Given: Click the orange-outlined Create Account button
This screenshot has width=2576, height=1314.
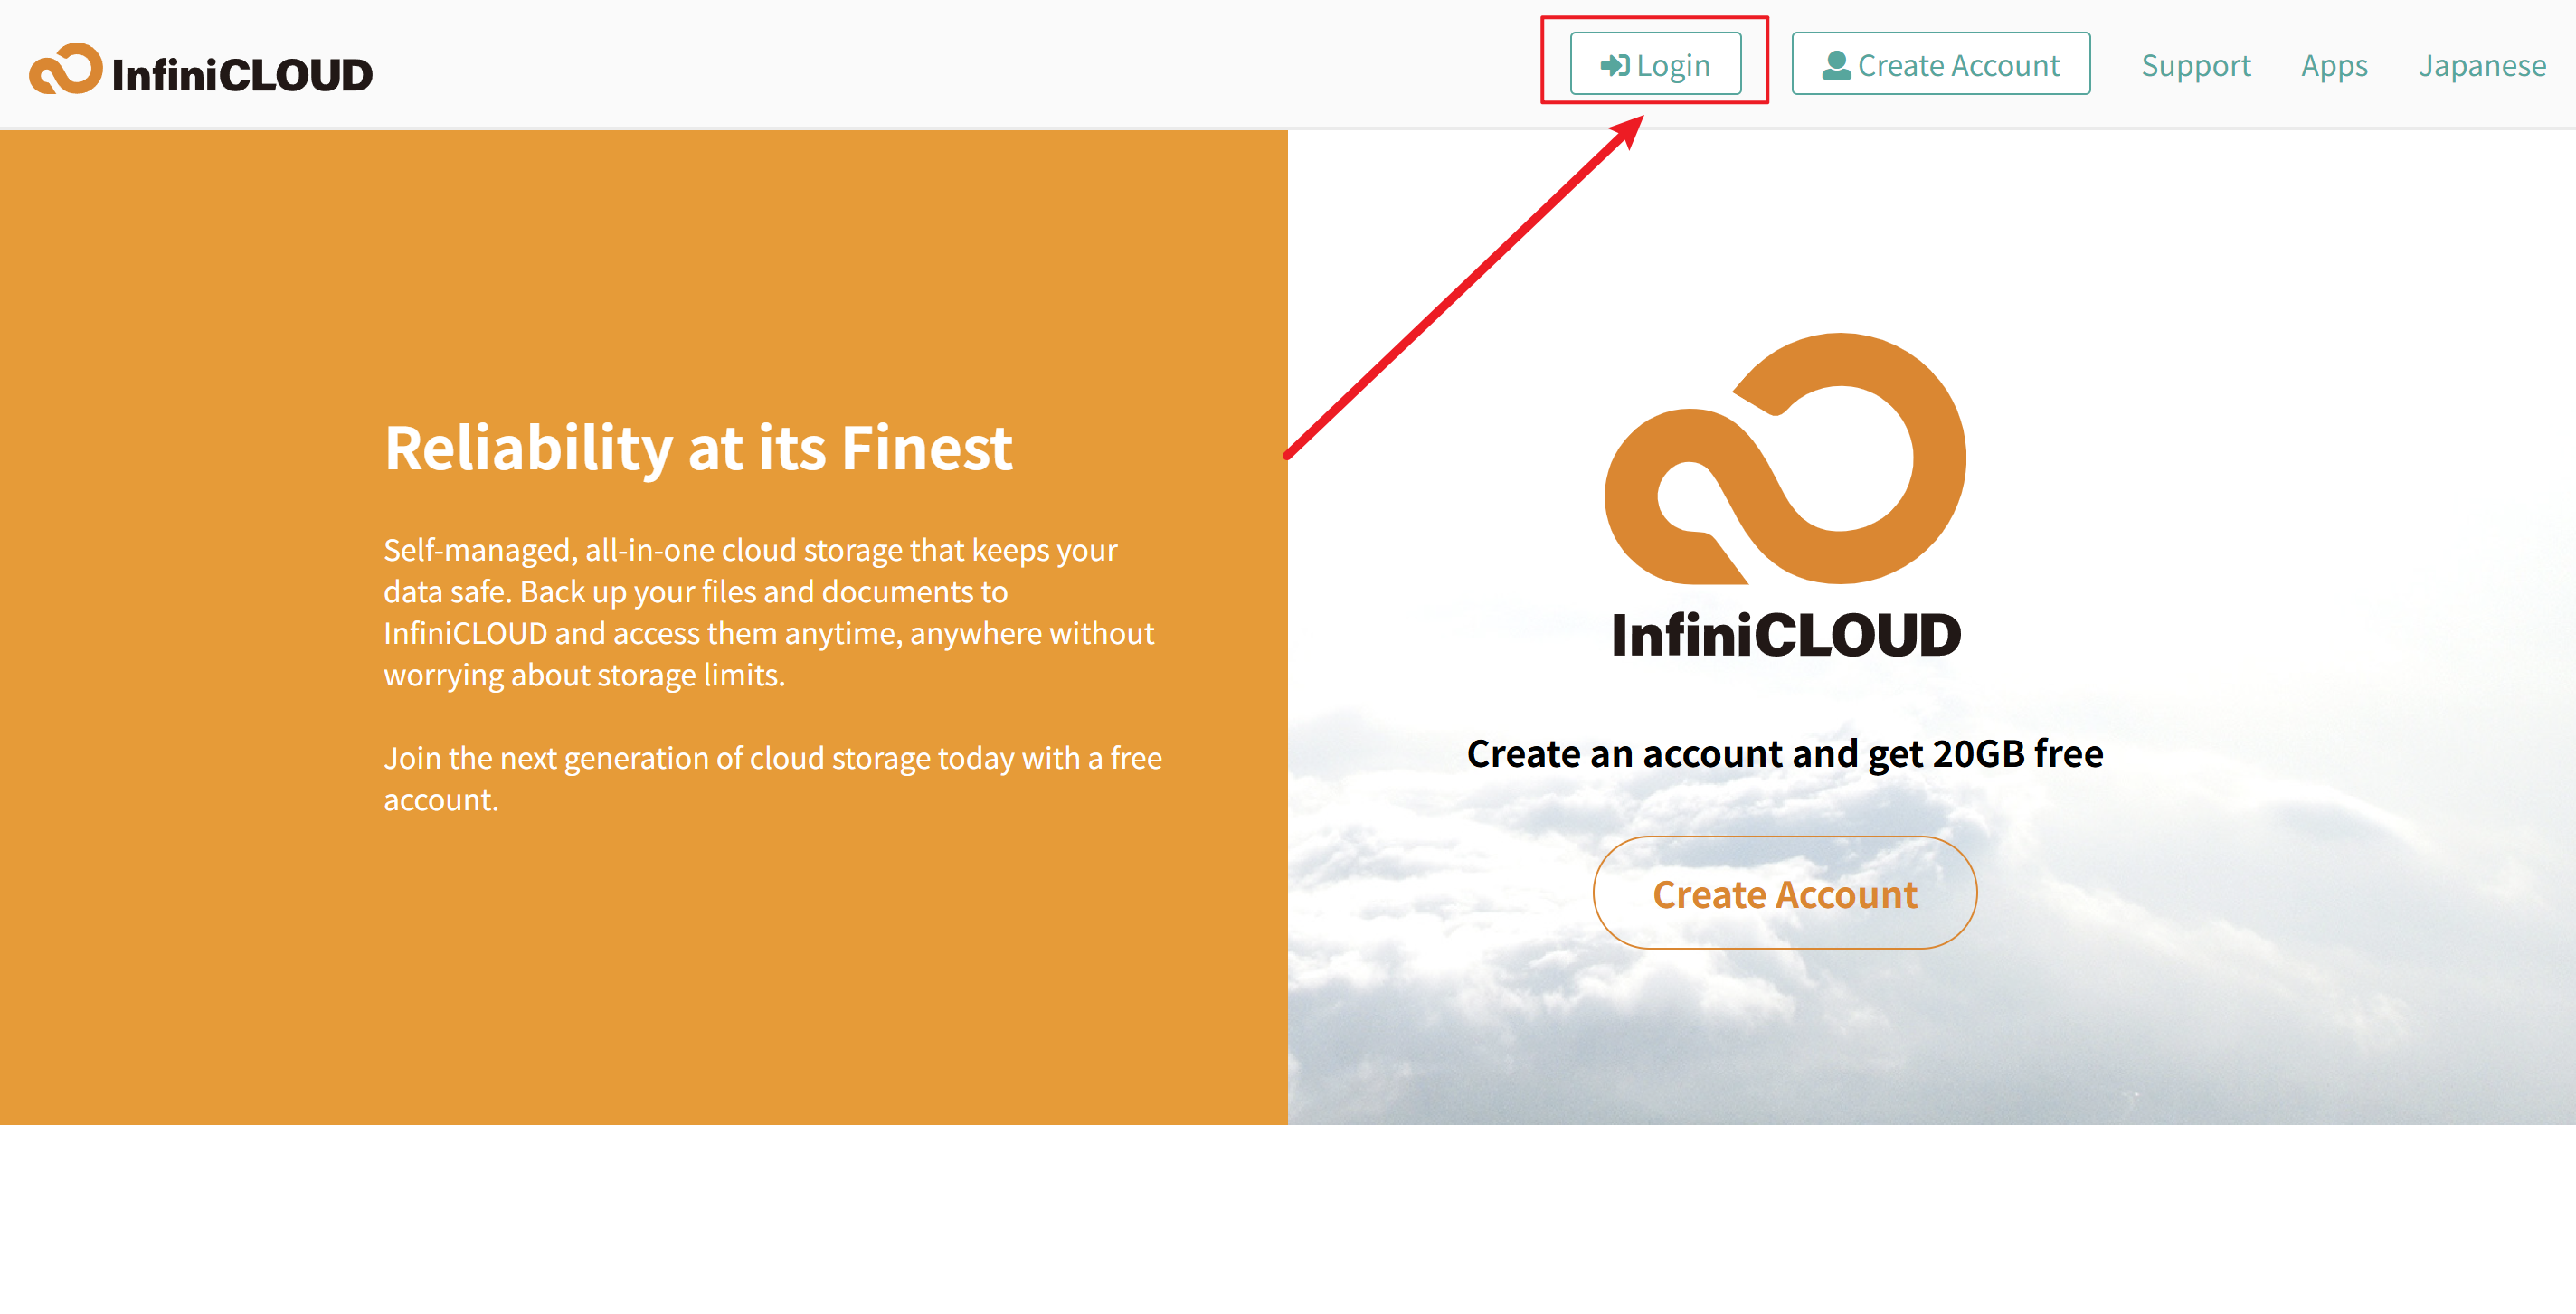Looking at the screenshot, I should 1784,893.
